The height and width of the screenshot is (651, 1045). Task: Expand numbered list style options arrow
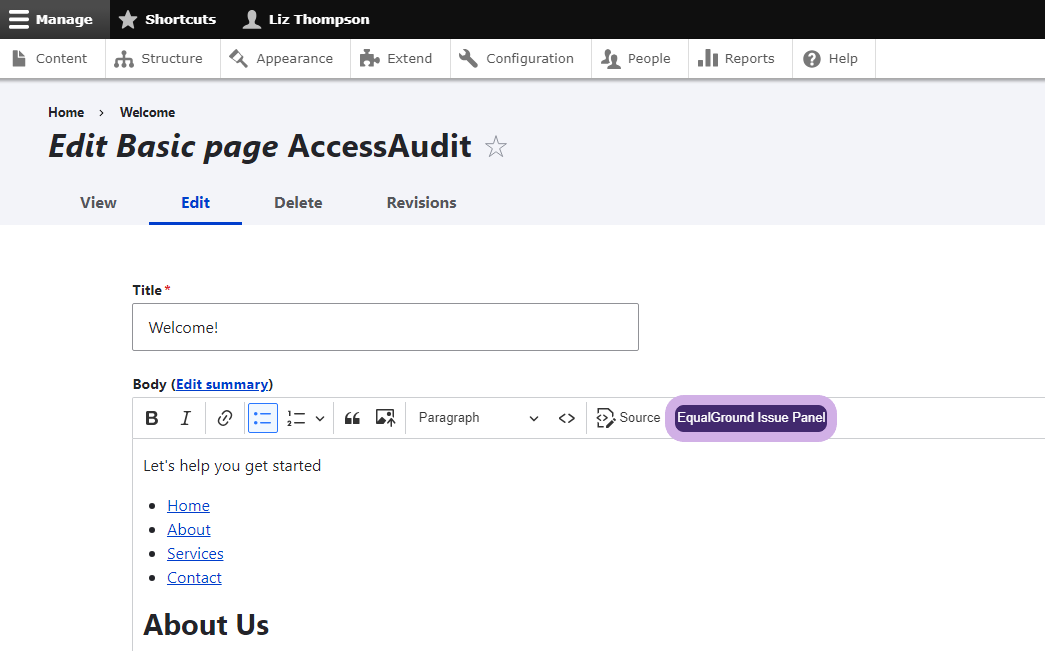click(x=320, y=418)
